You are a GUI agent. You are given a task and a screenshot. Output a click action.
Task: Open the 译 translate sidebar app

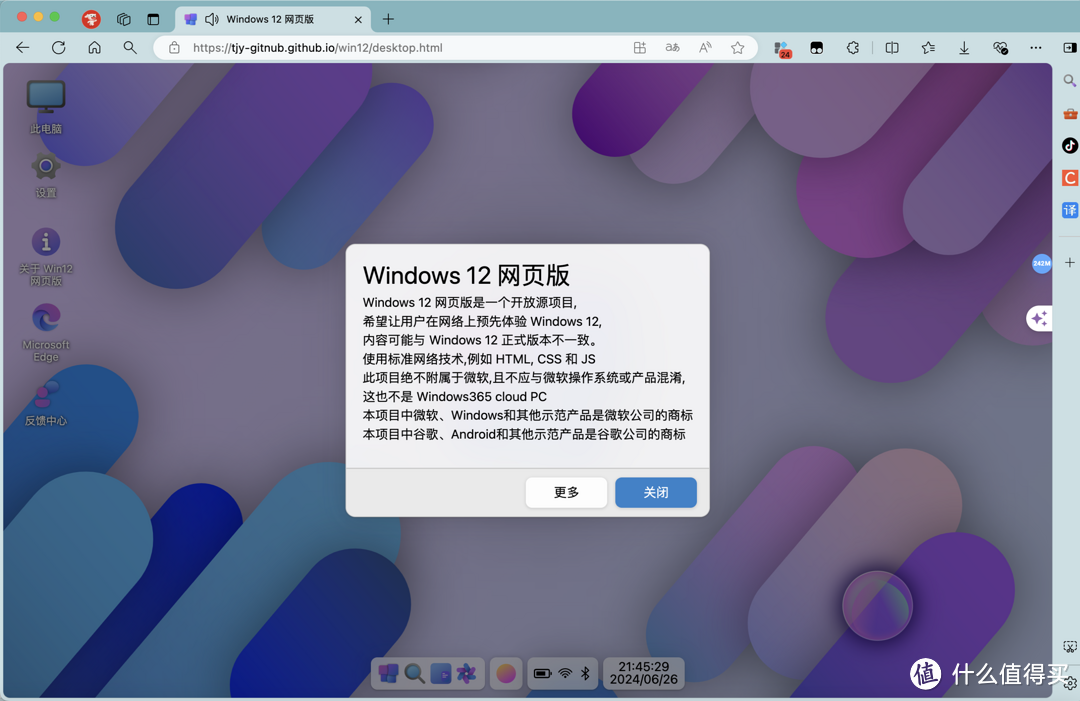tap(1070, 210)
